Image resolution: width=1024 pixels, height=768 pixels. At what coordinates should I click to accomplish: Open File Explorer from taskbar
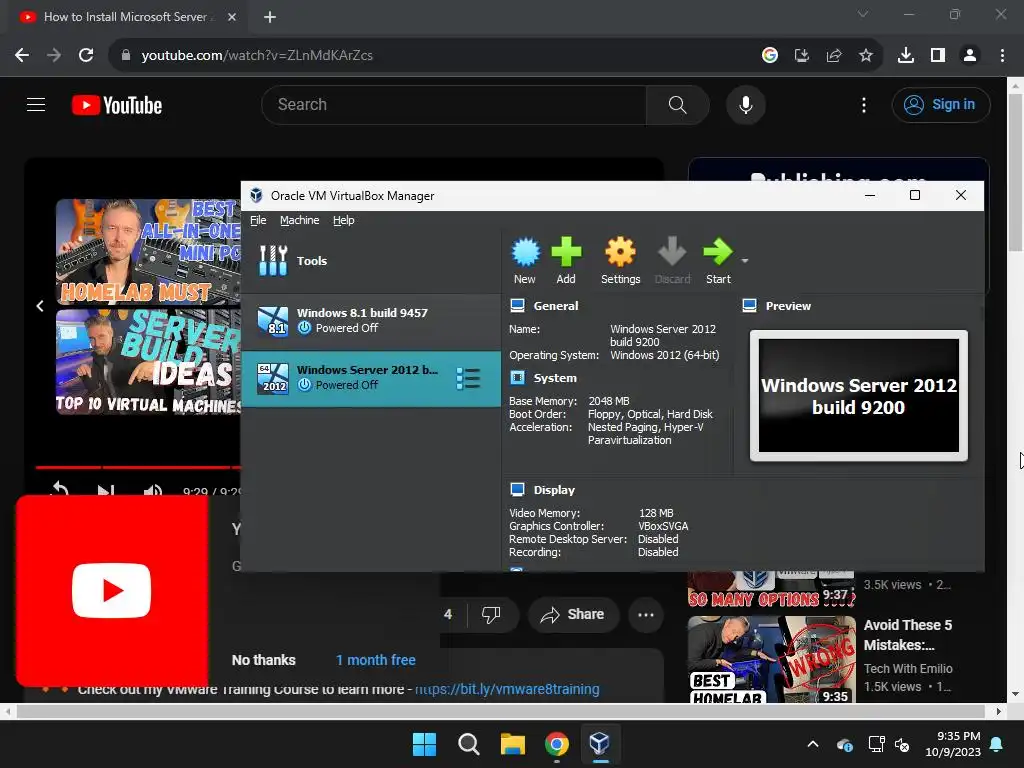coord(513,744)
